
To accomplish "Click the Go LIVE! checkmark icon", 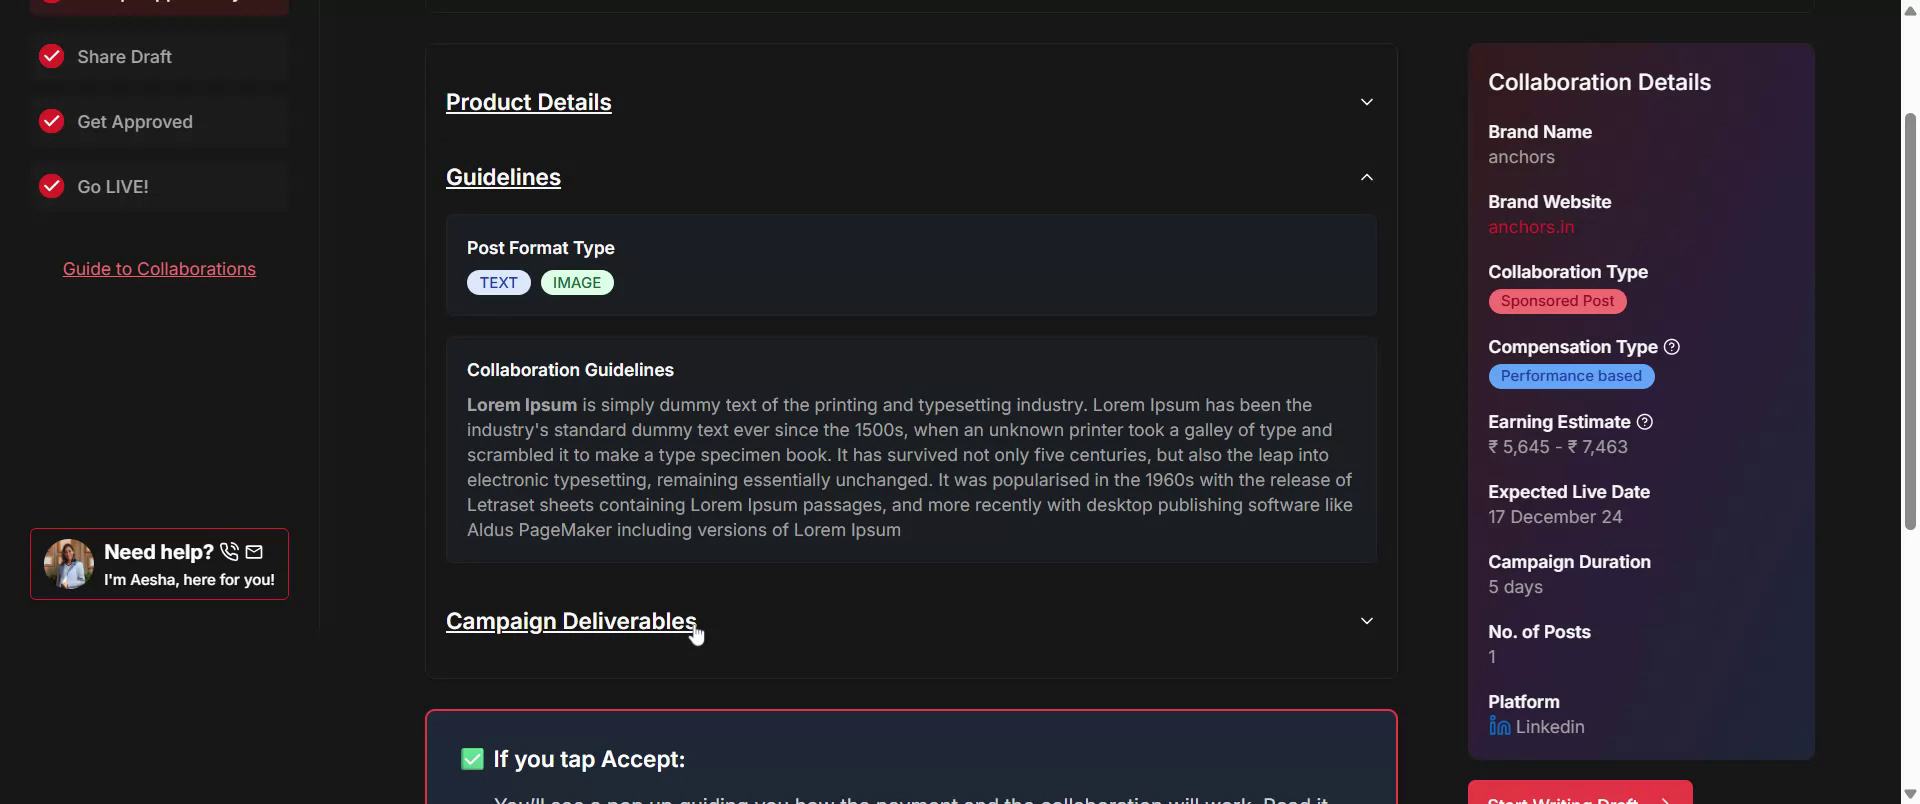I will click(51, 186).
